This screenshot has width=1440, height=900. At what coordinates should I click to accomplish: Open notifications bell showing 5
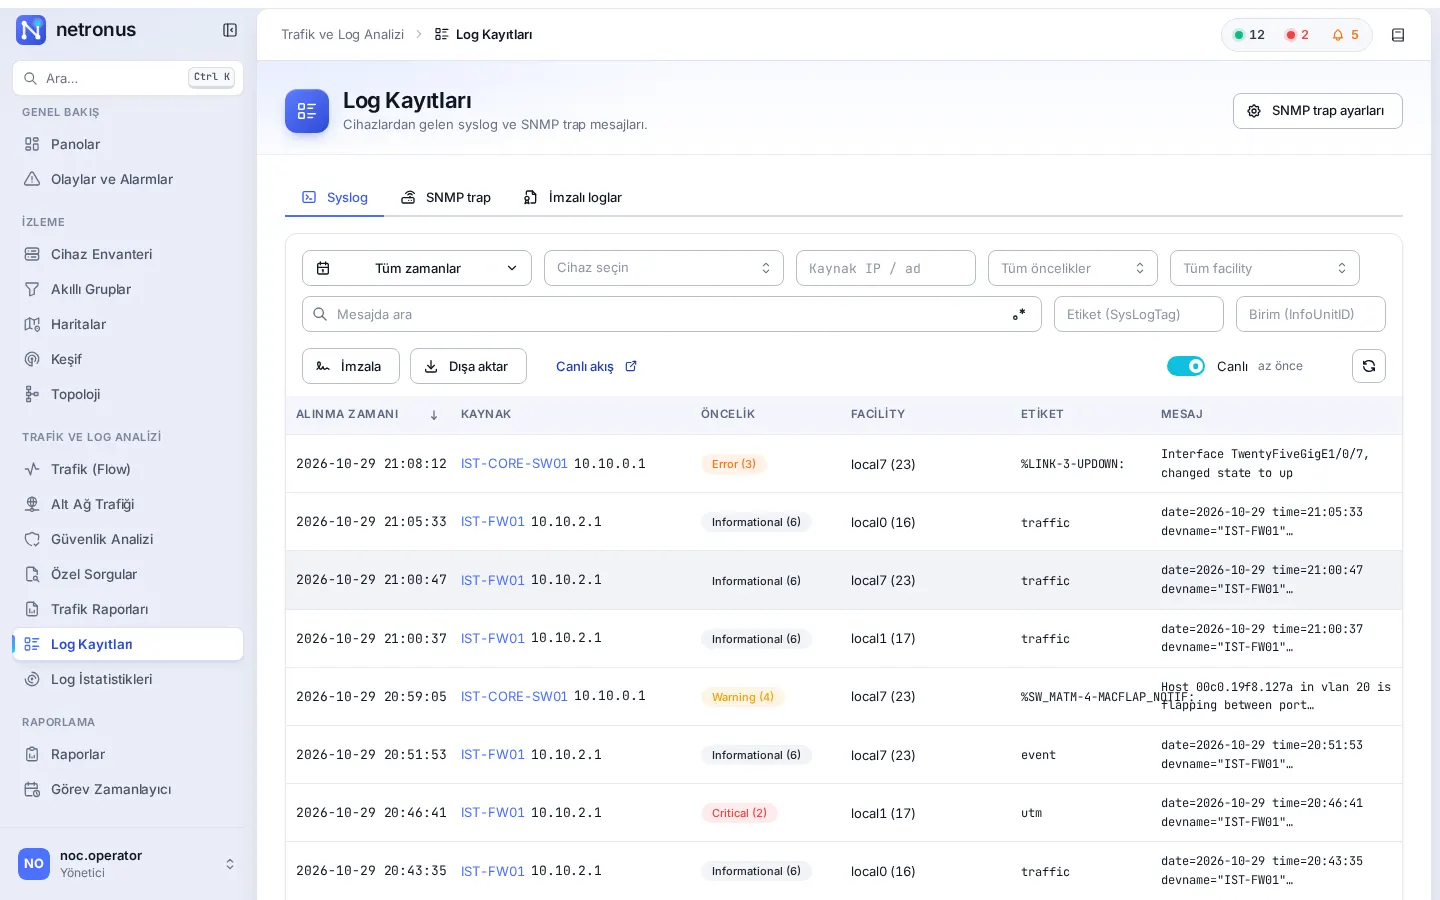[x=1345, y=35]
